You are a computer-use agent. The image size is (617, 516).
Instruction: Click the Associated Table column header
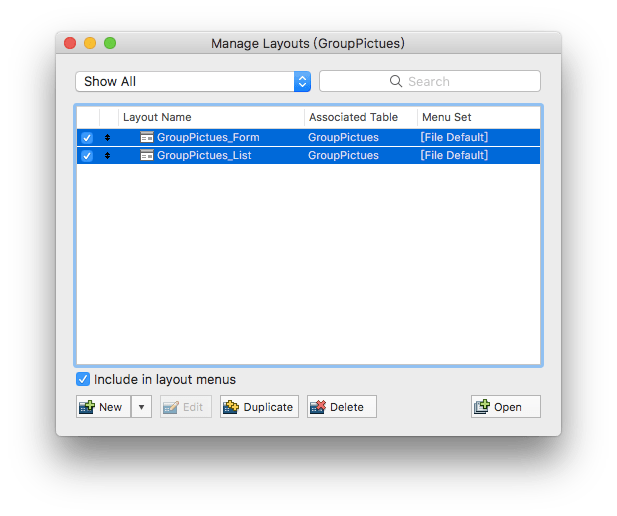click(x=353, y=117)
